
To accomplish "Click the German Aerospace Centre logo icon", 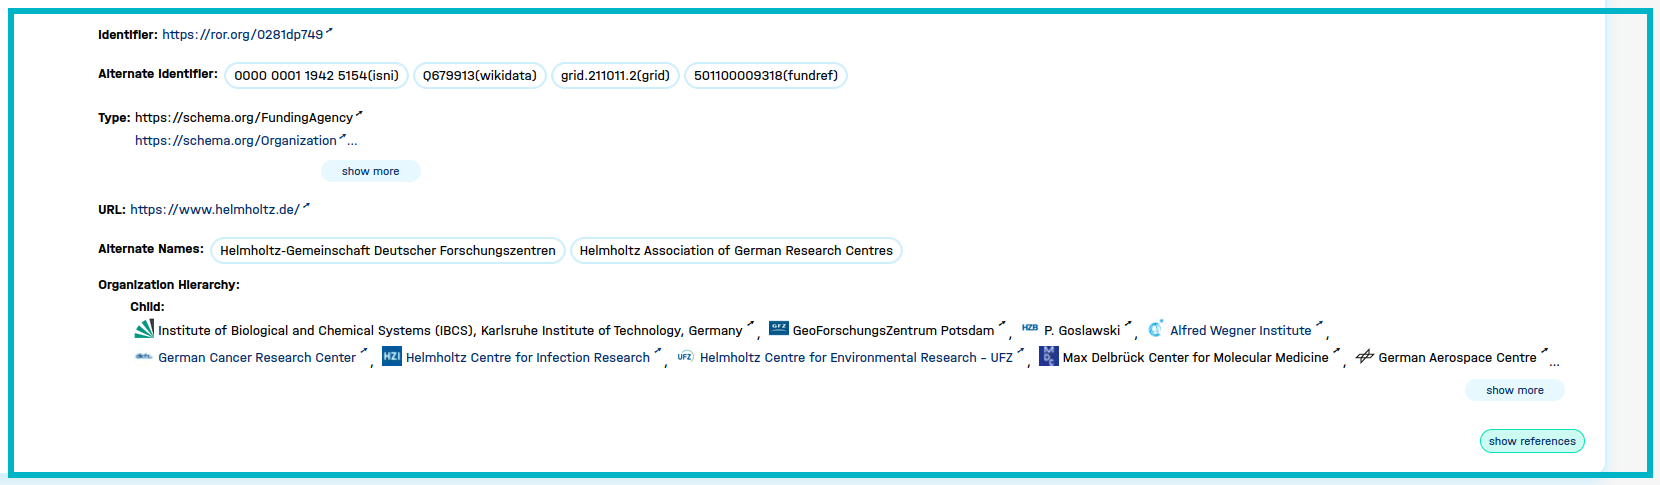I will point(1364,356).
